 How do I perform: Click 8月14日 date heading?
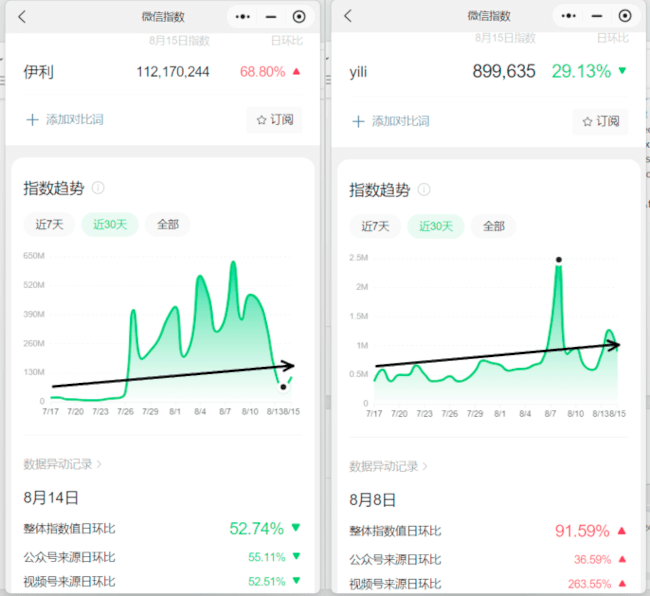click(51, 498)
